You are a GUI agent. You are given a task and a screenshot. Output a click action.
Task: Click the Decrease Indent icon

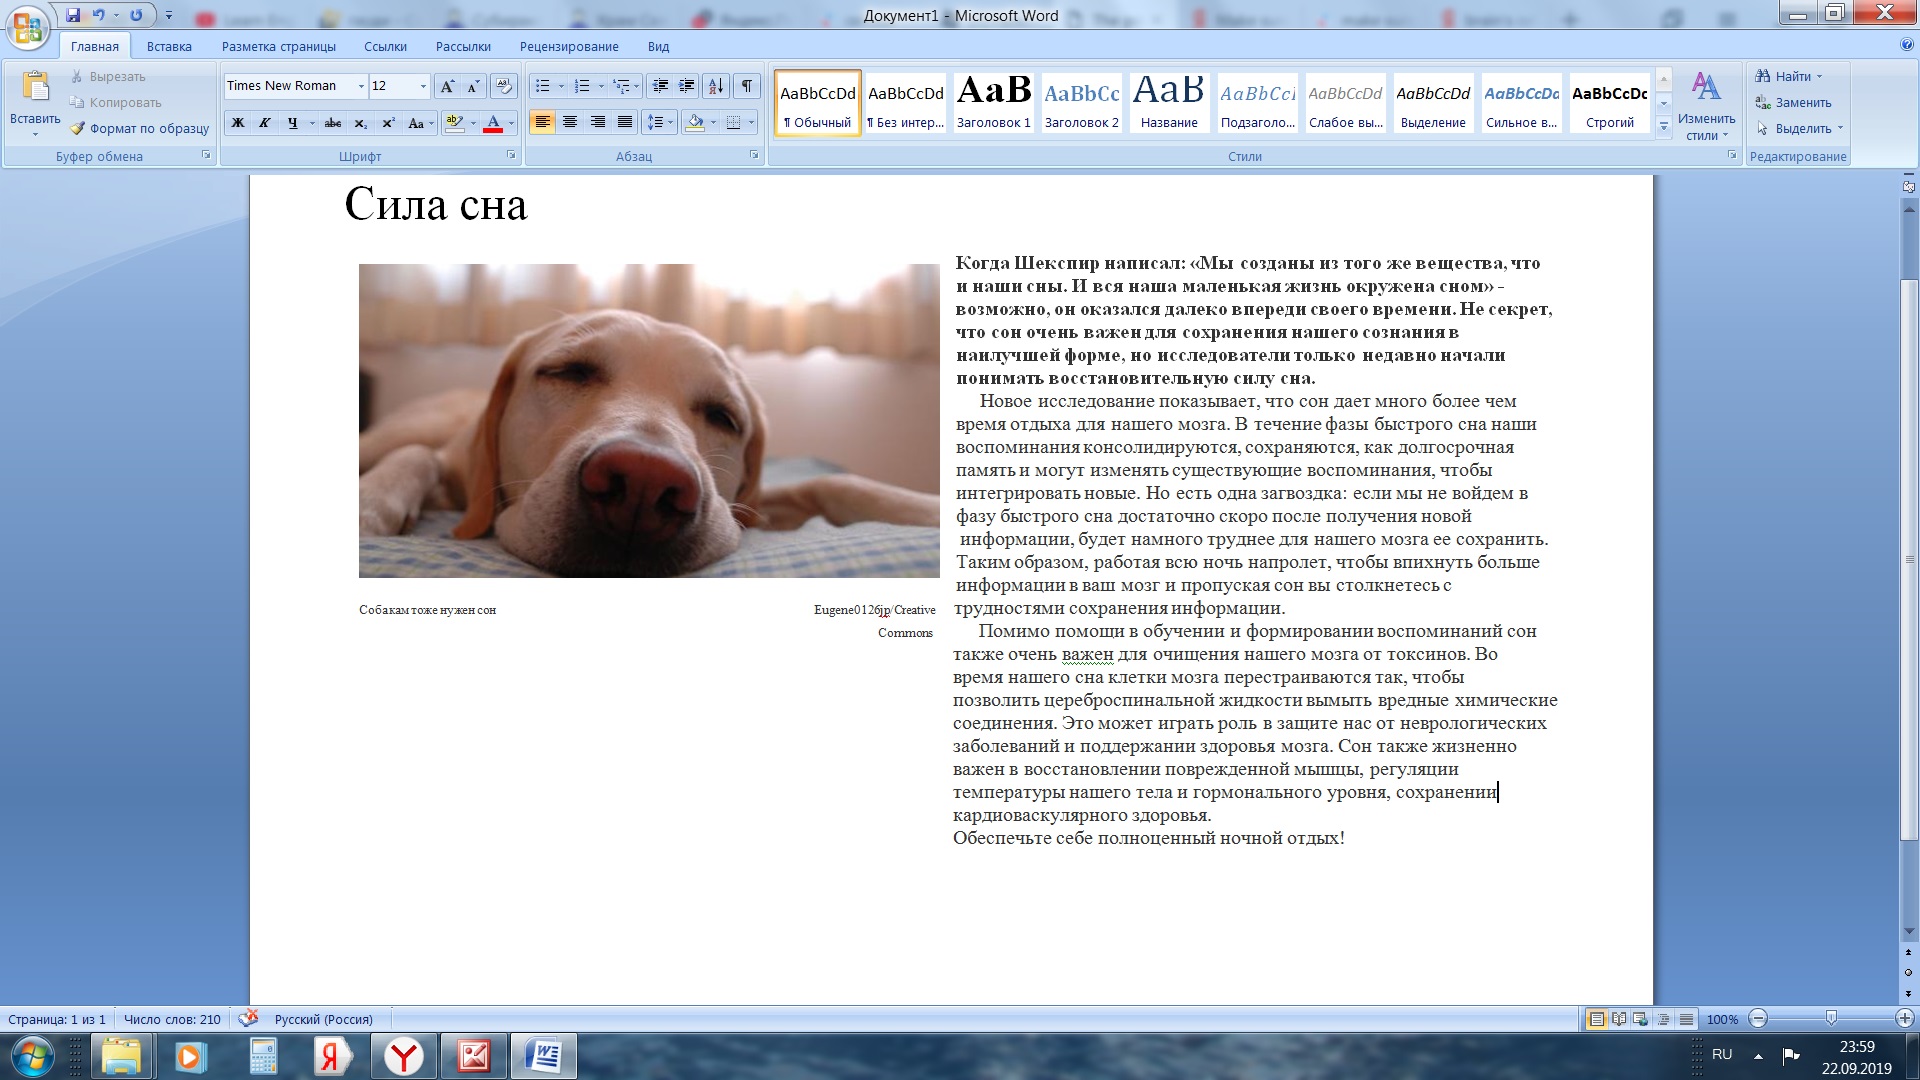(x=660, y=86)
